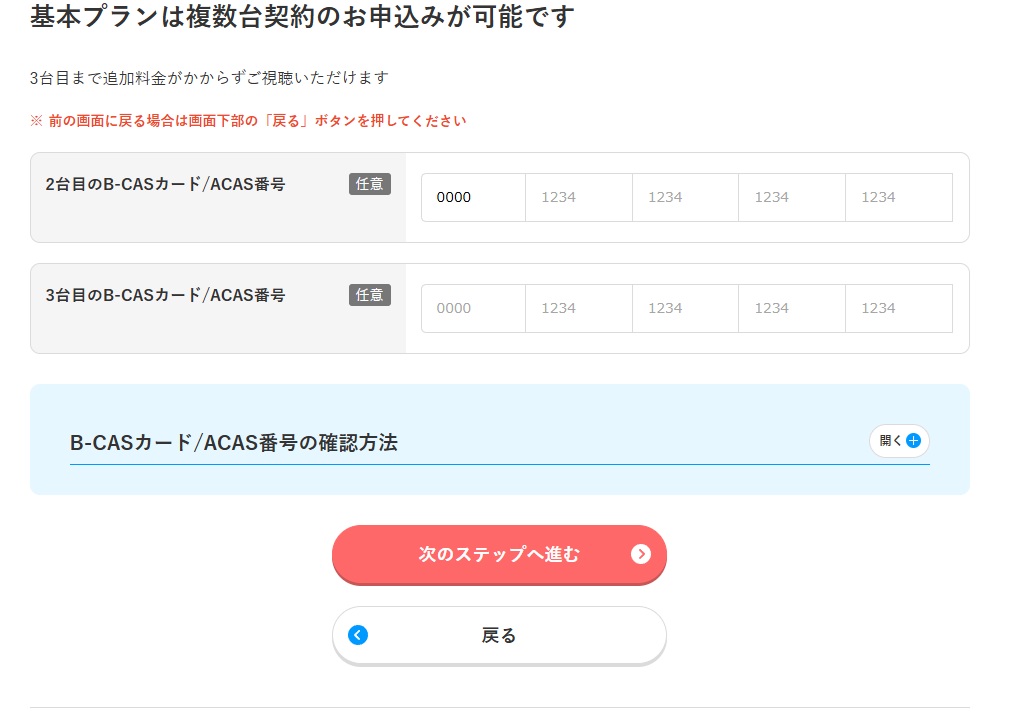Click the first 3台目 field with 0000 placeholder
The height and width of the screenshot is (712, 1011).
[473, 309]
